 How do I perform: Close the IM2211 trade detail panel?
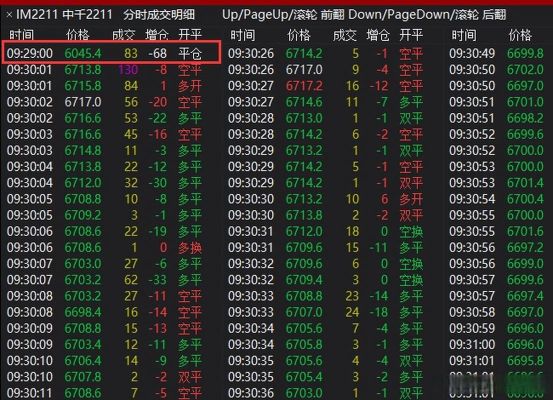click(9, 15)
